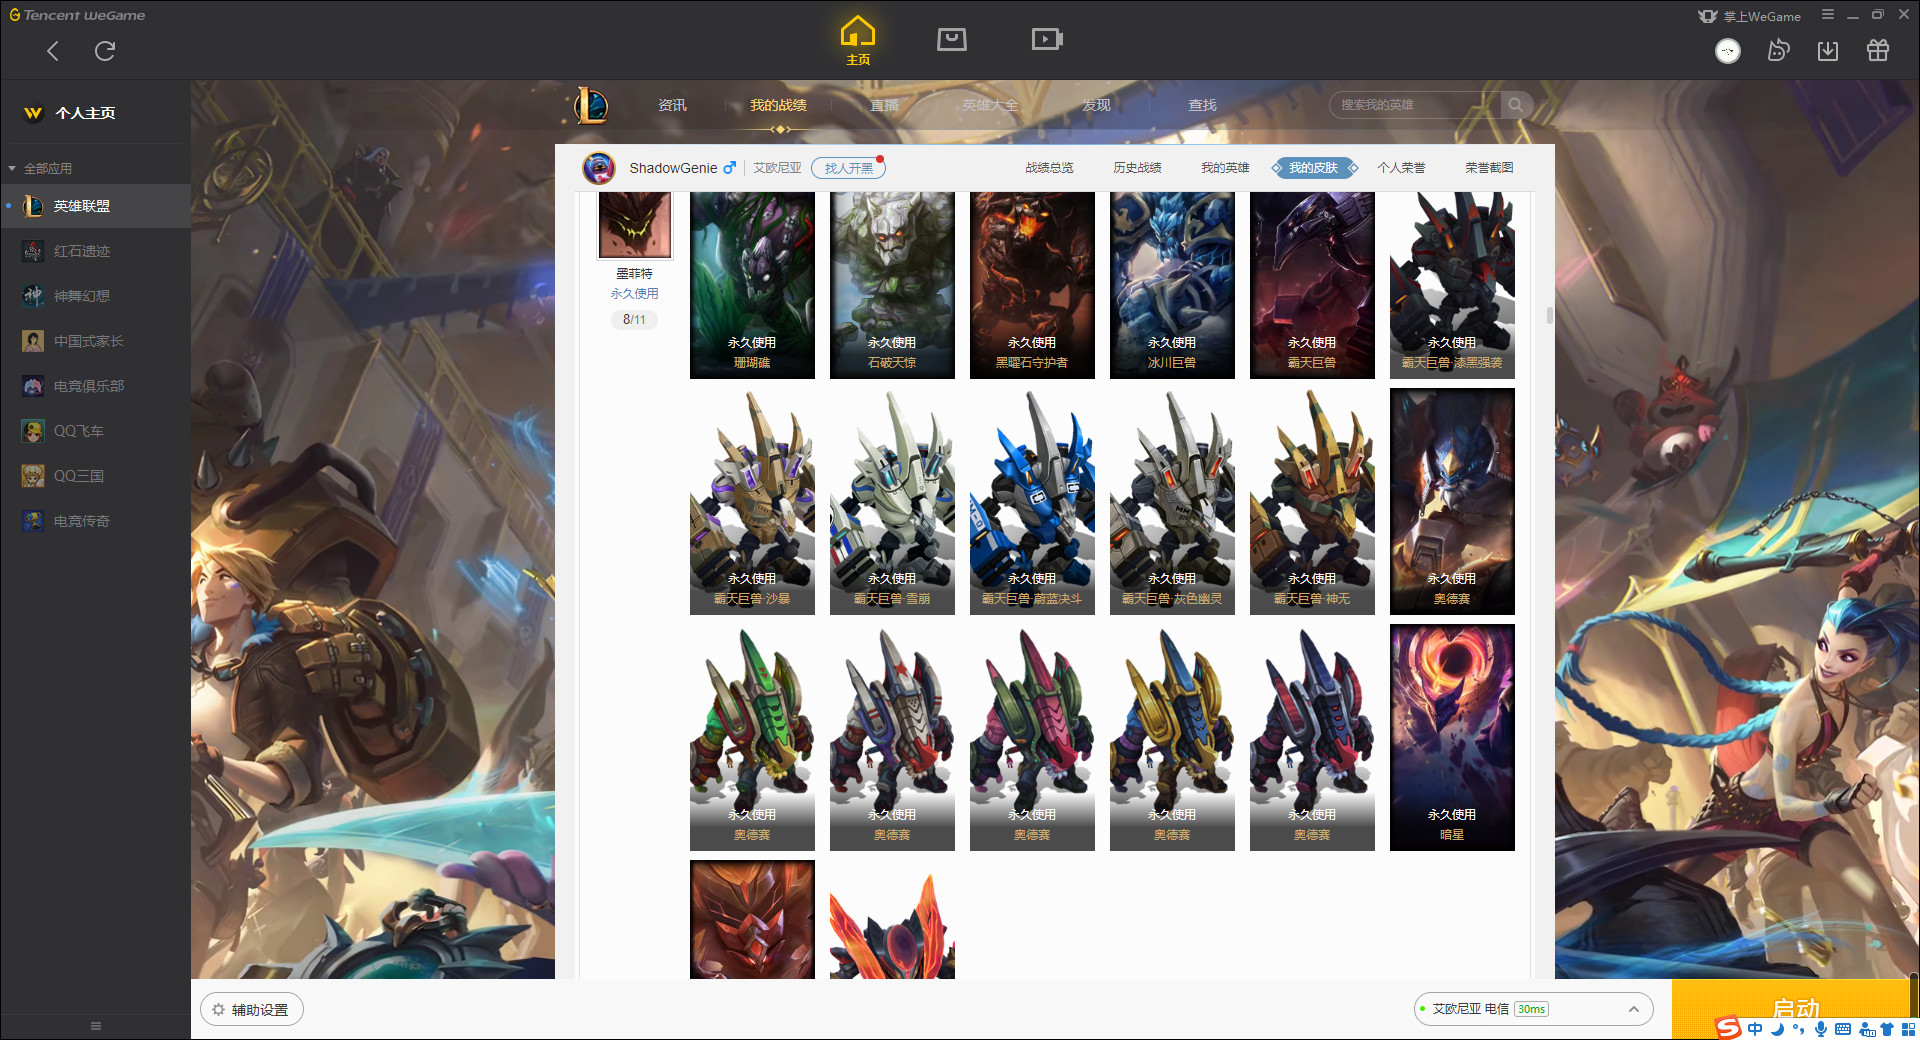
Task: Open the 资讯 tab
Action: (x=672, y=105)
